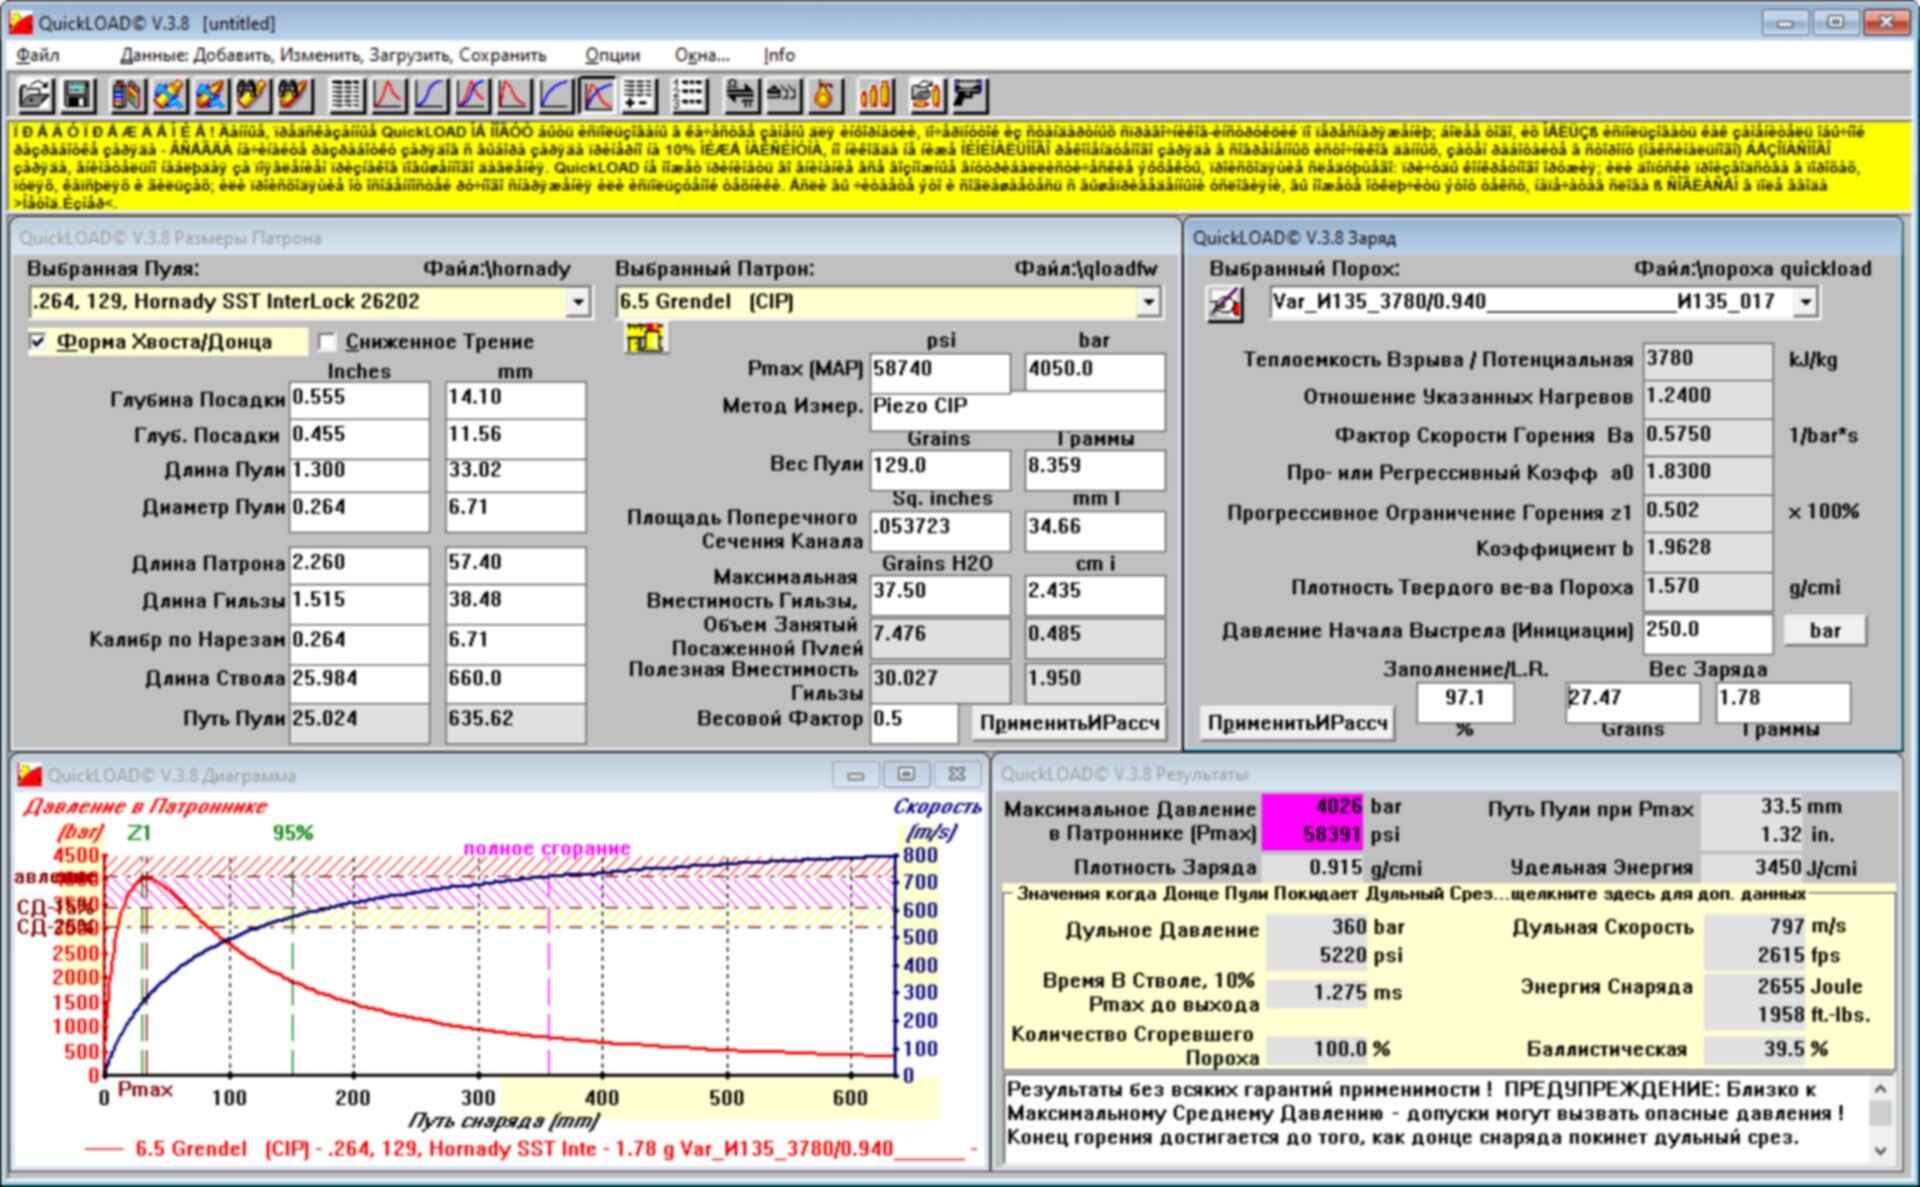The width and height of the screenshot is (1920, 1187).
Task: Click the полное сгорание label on the chart
Action: pyautogui.click(x=546, y=848)
